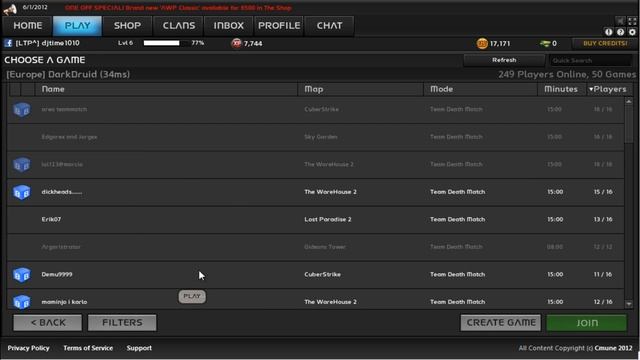Open the Privacy Policy link
This screenshot has width=640, height=360.
click(x=28, y=348)
